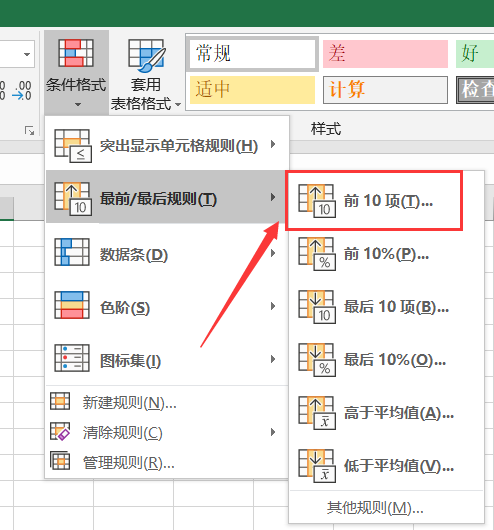The image size is (494, 530).
Task: Choose 色阶(S) menu item
Action: point(167,306)
